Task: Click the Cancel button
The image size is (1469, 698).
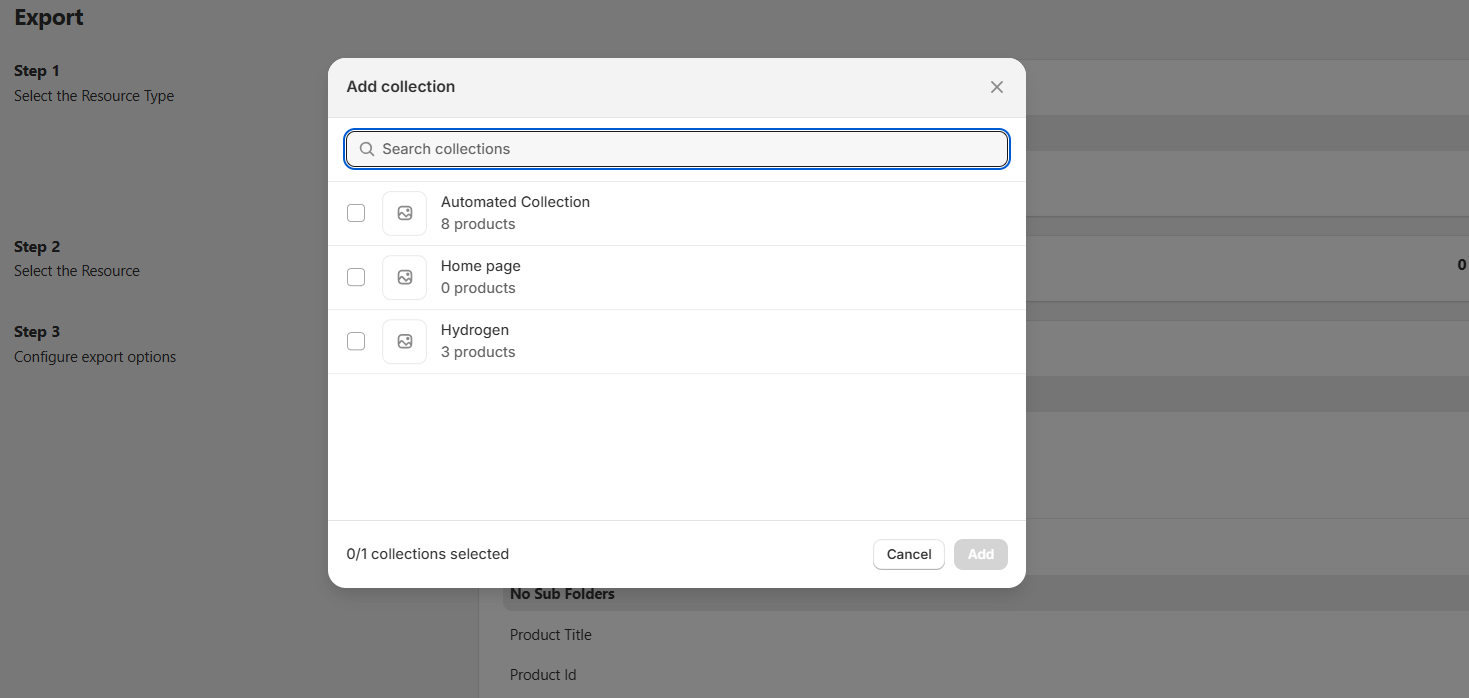Action: [908, 554]
